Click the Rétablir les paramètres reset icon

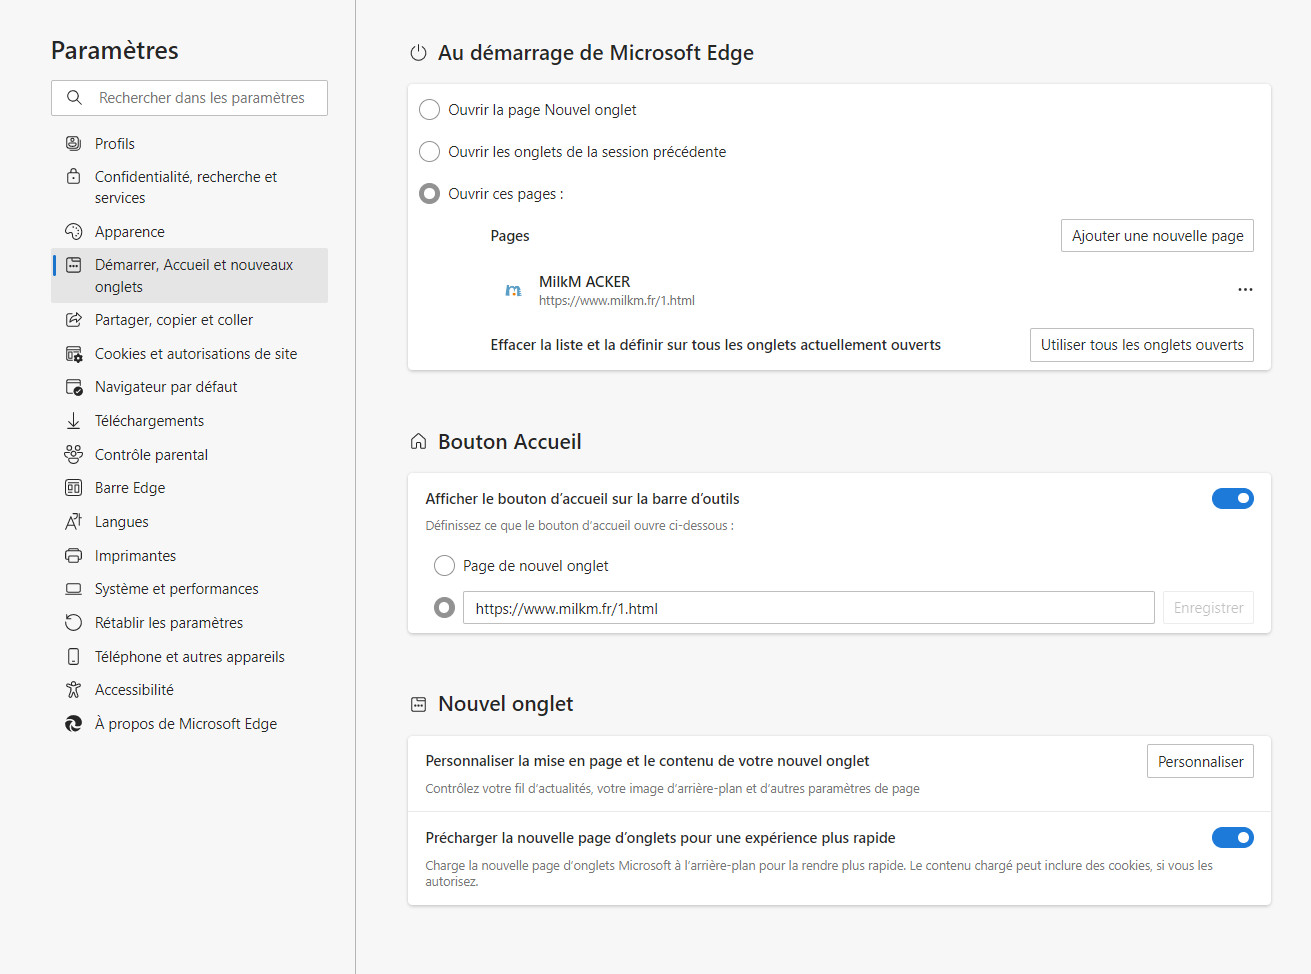[73, 622]
